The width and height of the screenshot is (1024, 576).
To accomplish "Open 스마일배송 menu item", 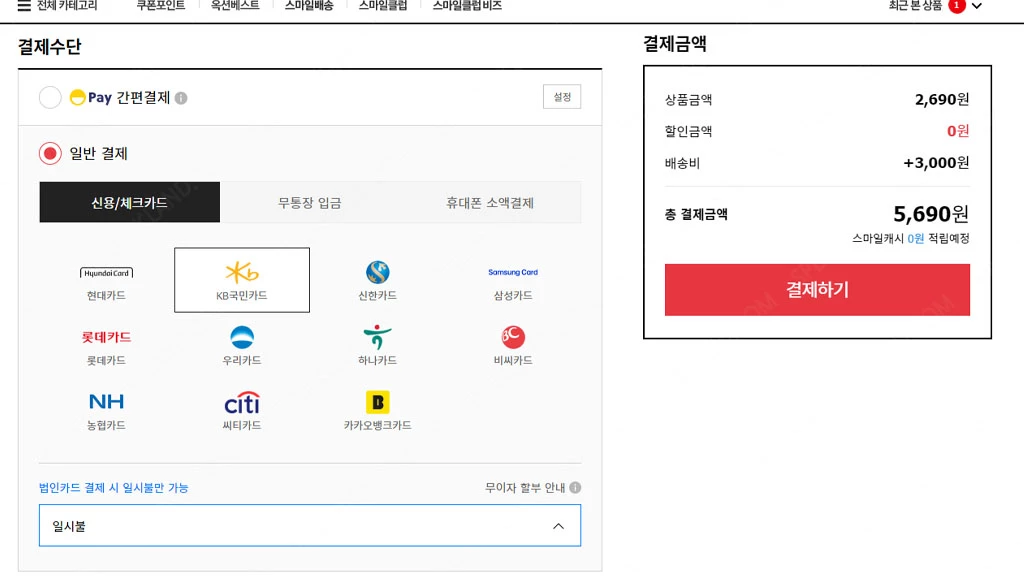I will click(309, 5).
